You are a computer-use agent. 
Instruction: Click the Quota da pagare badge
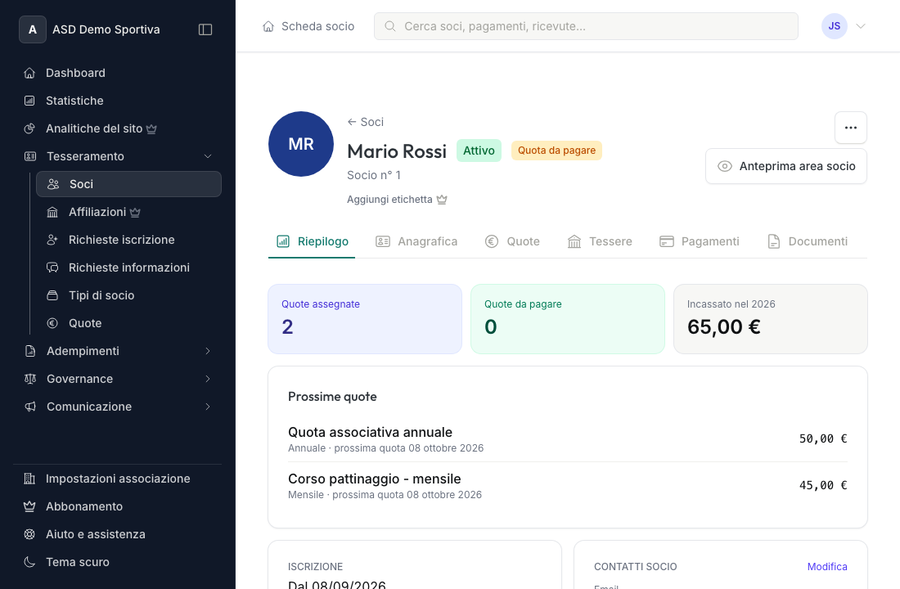click(x=556, y=150)
